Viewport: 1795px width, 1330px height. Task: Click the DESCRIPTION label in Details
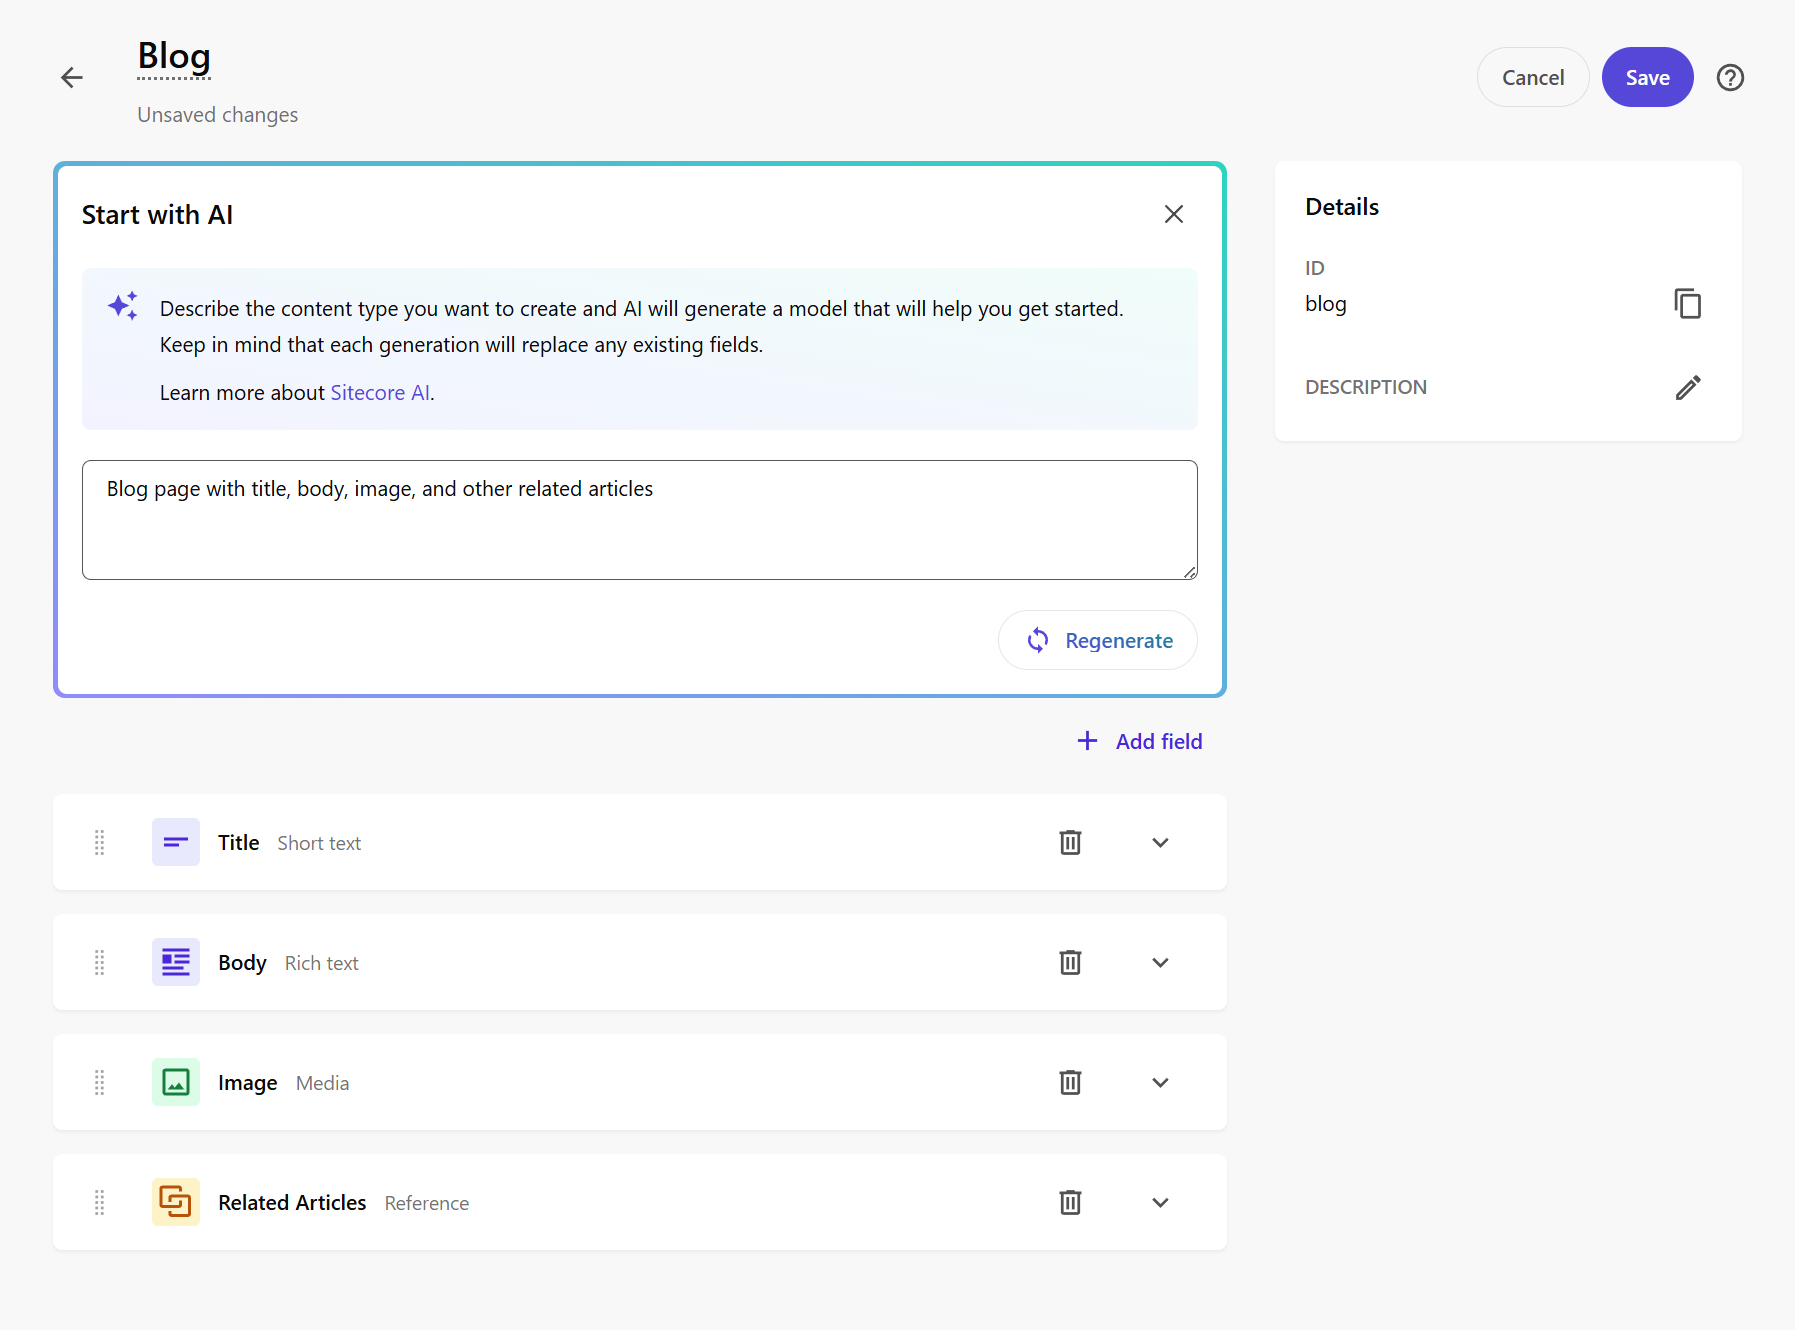click(x=1366, y=387)
